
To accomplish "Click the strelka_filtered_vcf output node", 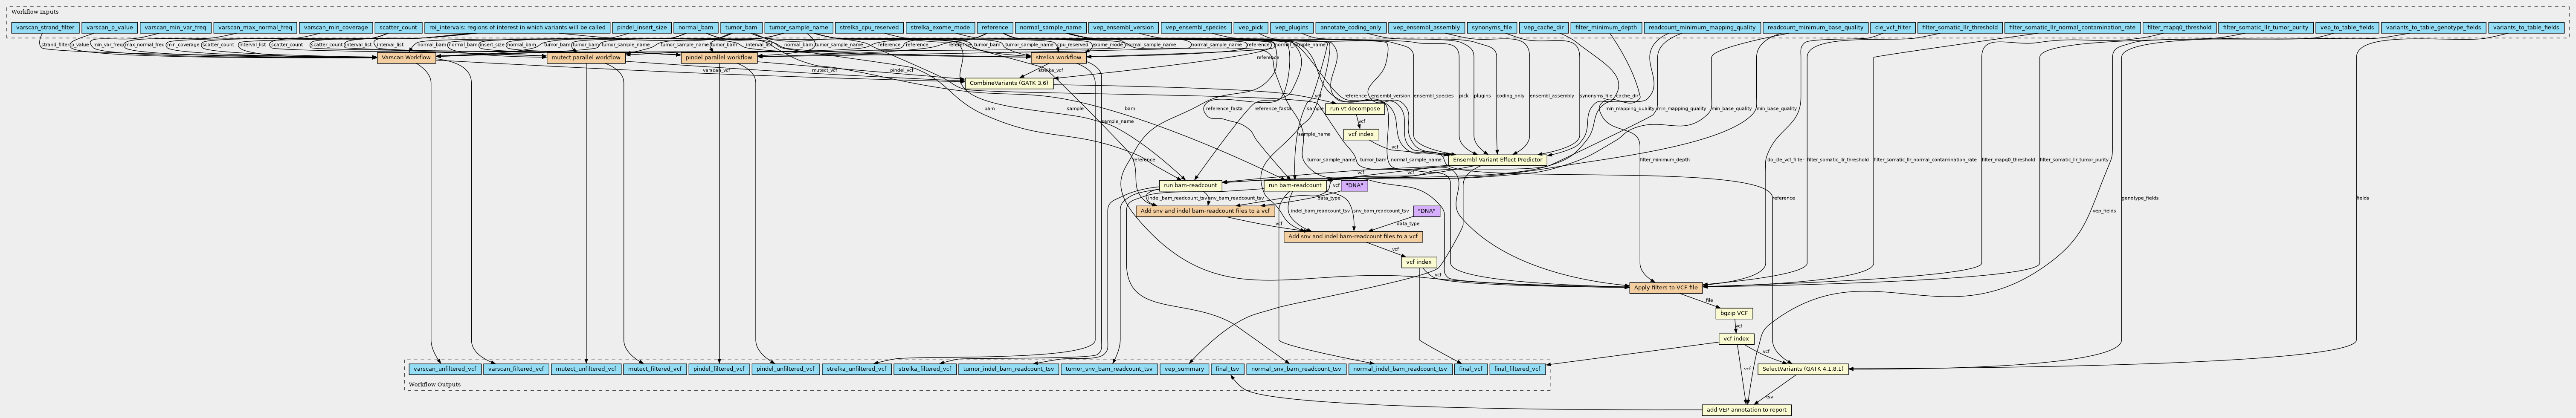I will coord(924,369).
